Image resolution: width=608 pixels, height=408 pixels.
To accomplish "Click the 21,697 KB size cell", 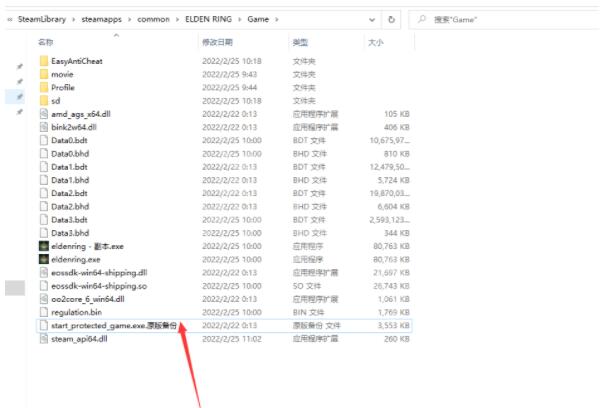I will 392,273.
